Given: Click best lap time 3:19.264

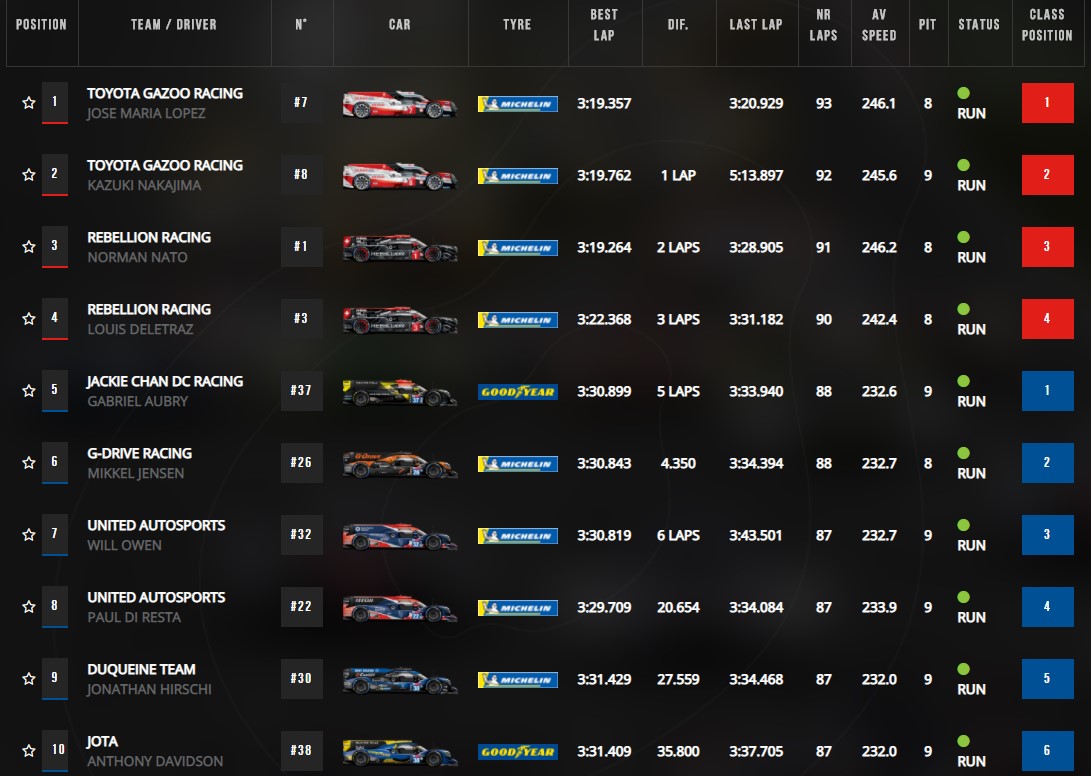Looking at the screenshot, I should 604,247.
